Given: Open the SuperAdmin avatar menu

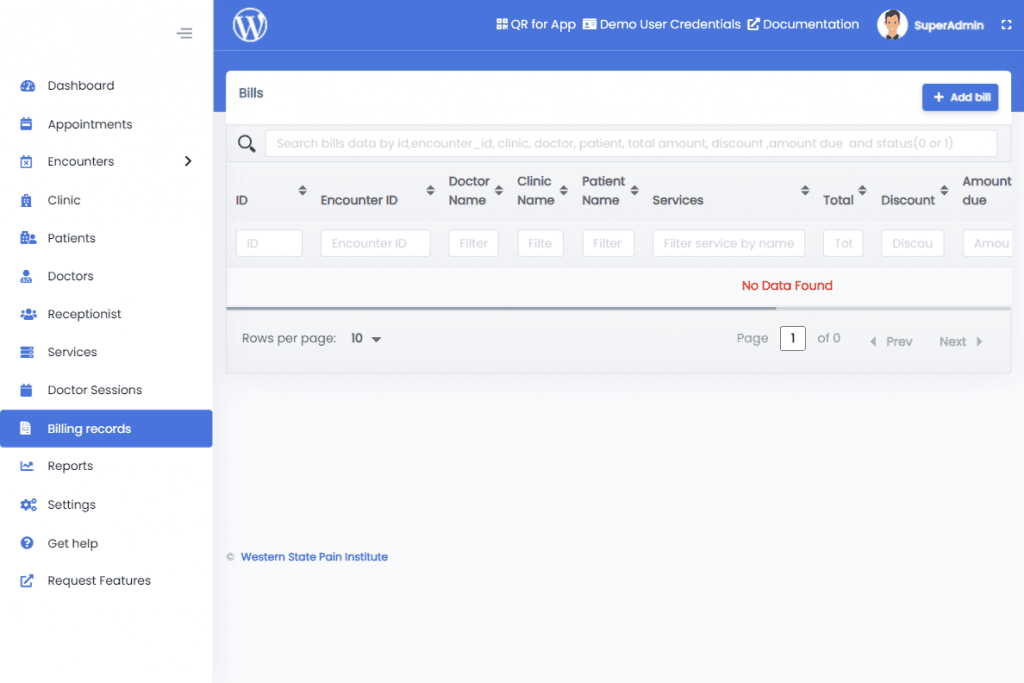Looking at the screenshot, I should (x=892, y=25).
